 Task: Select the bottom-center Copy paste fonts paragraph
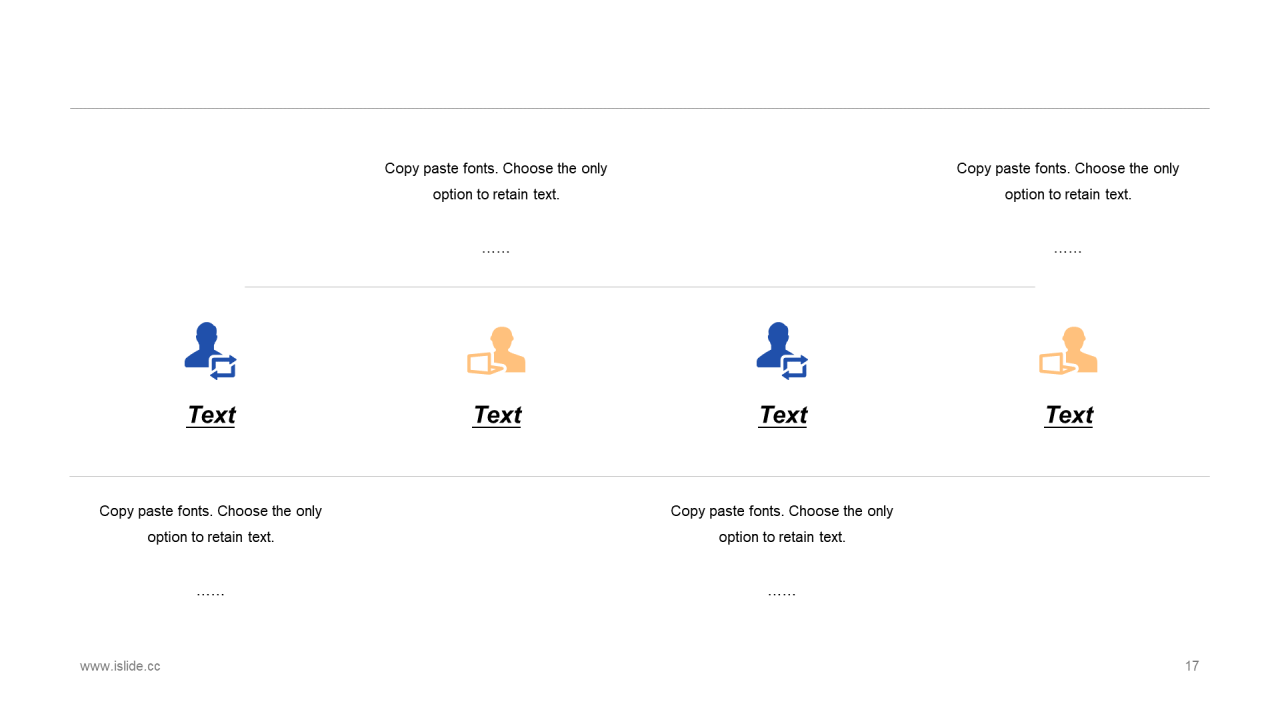pyautogui.click(x=782, y=524)
